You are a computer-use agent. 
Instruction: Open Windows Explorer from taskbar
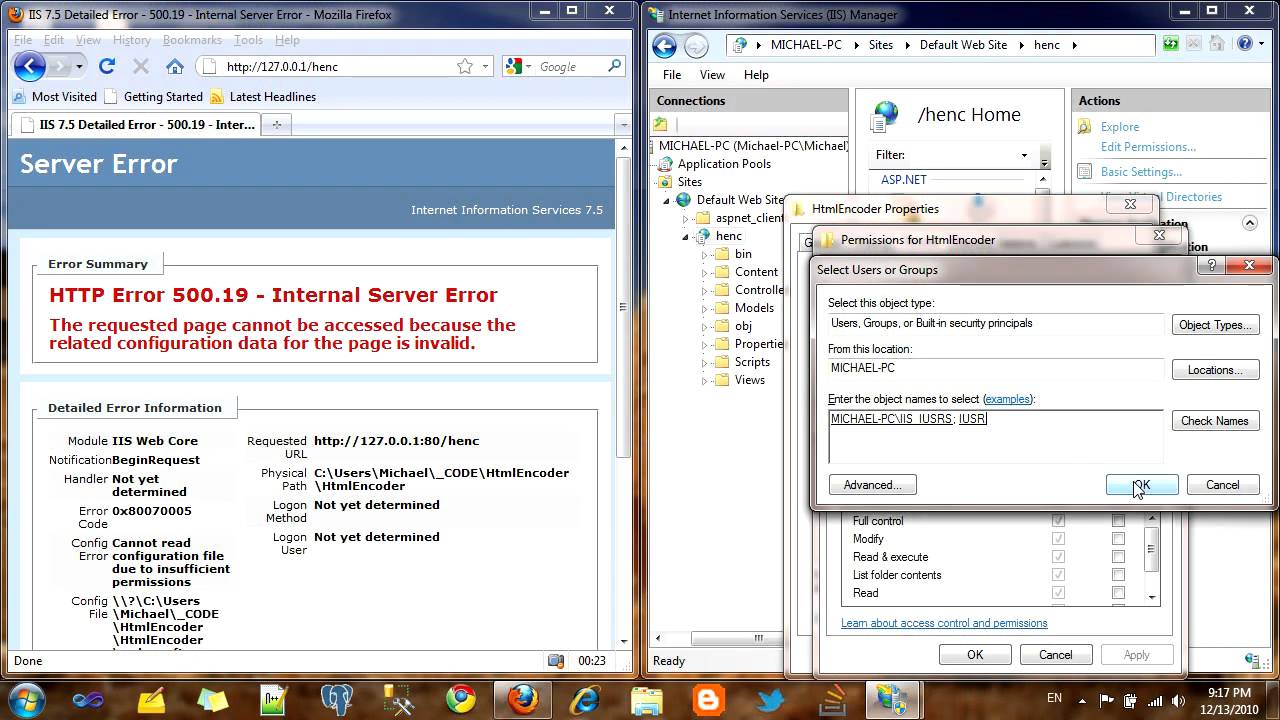646,700
